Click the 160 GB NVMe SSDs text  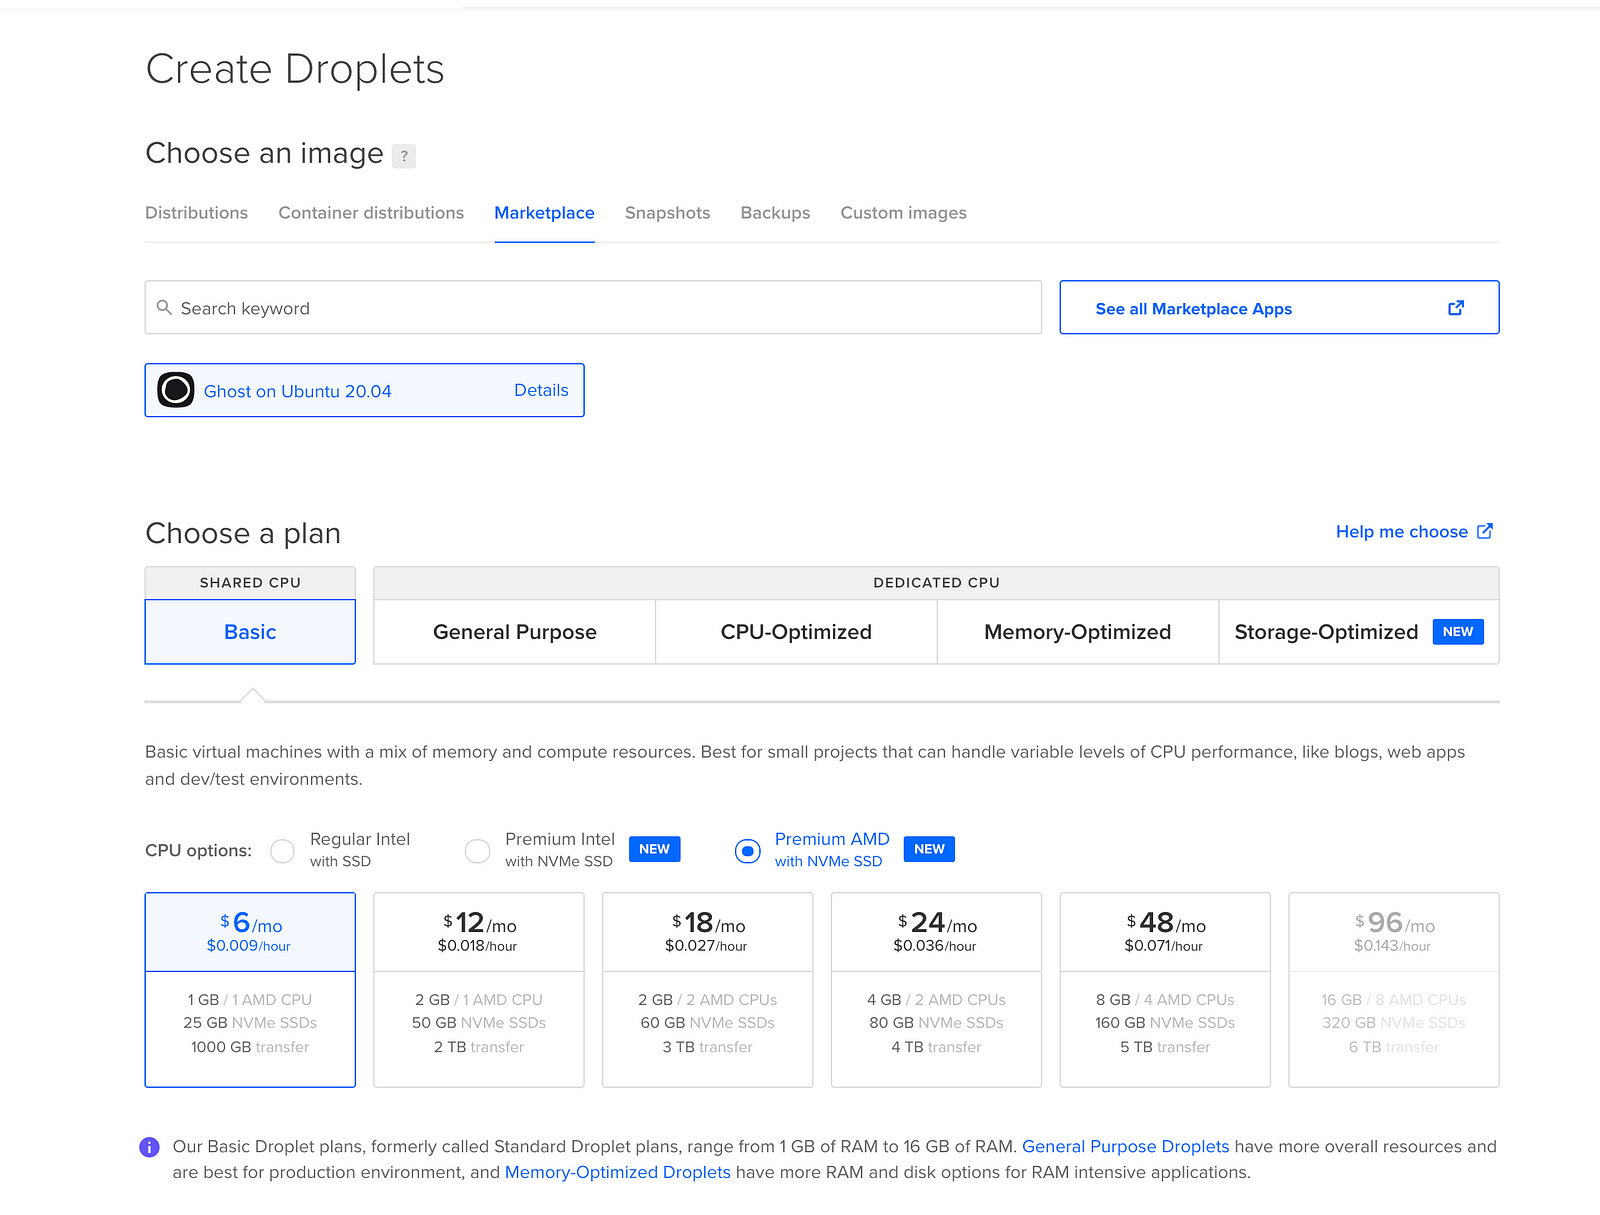(x=1165, y=1023)
